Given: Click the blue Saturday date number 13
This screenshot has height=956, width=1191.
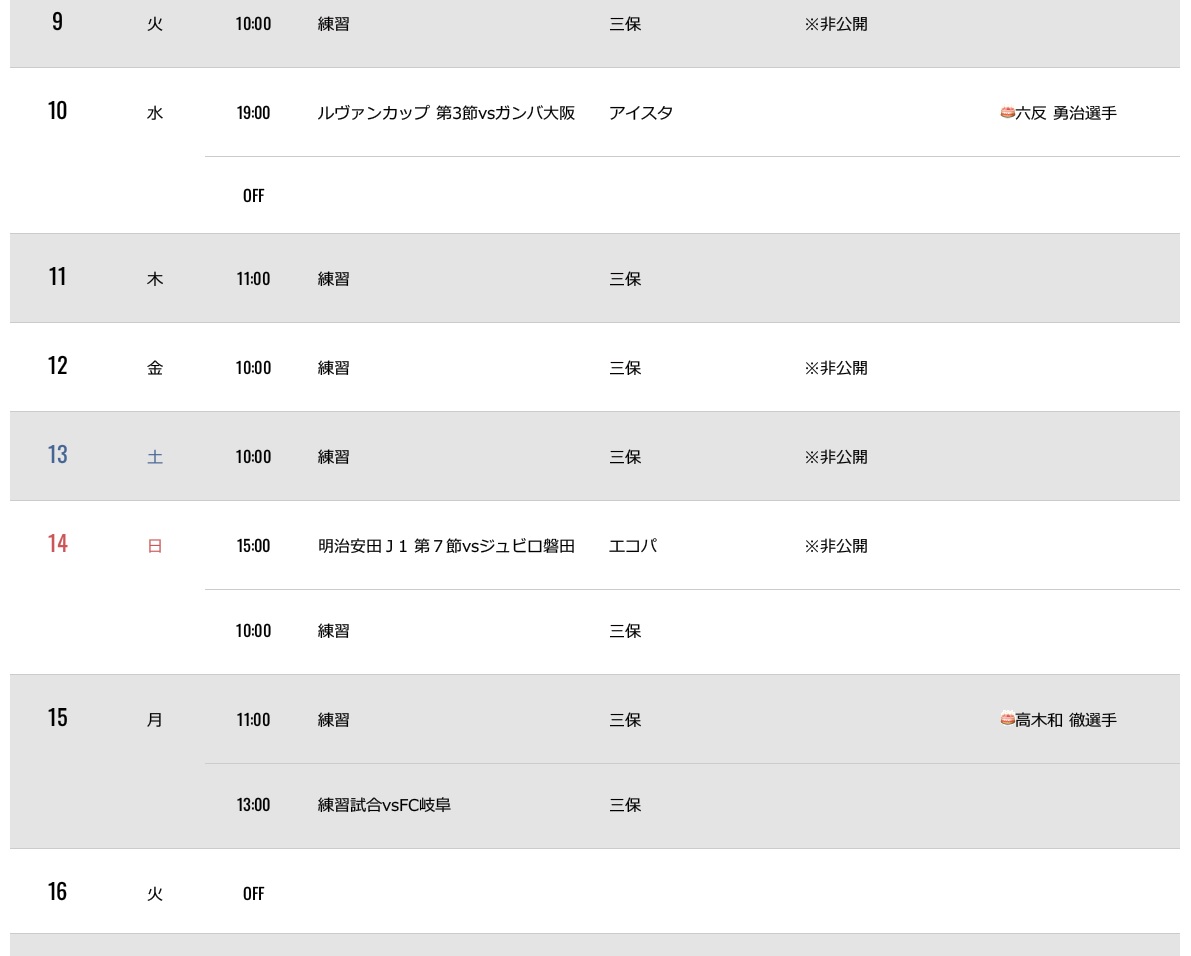Looking at the screenshot, I should [x=58, y=454].
